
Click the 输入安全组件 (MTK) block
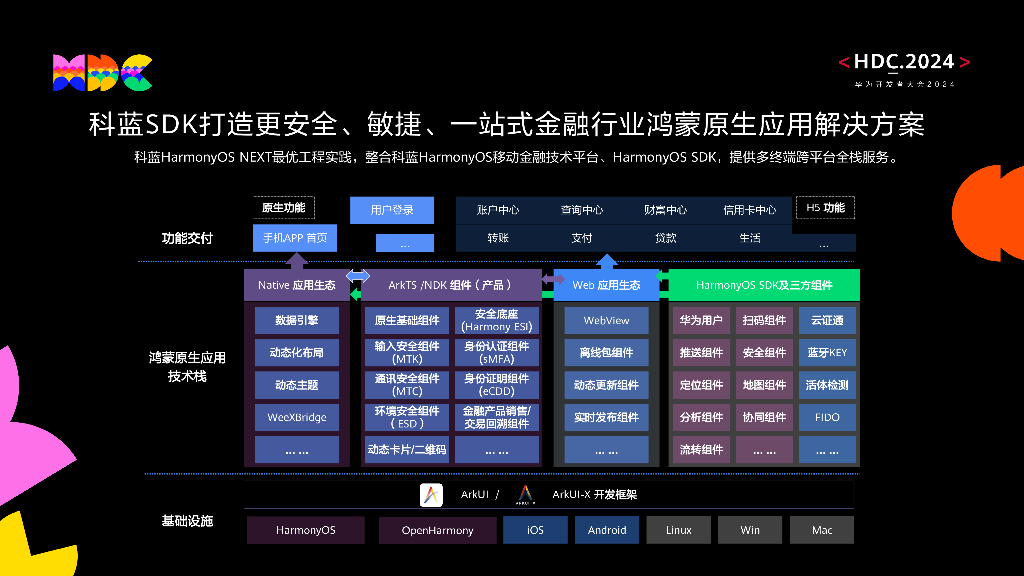407,353
